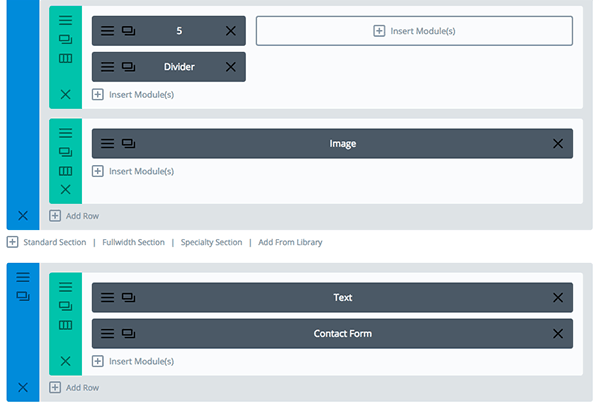
Task: Remove the Text module
Action: tap(558, 298)
